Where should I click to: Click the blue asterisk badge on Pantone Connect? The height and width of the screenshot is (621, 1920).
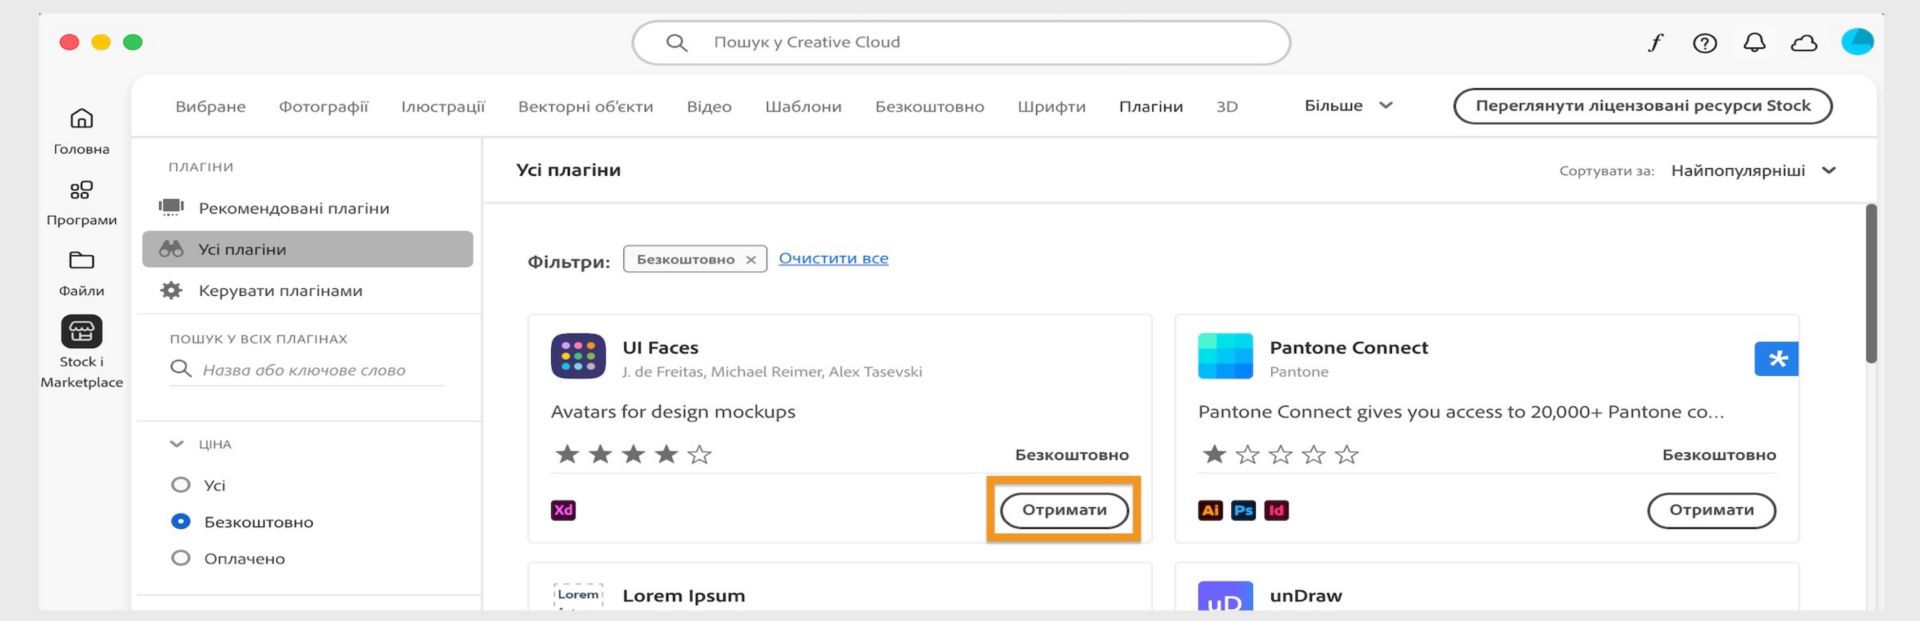1777,359
